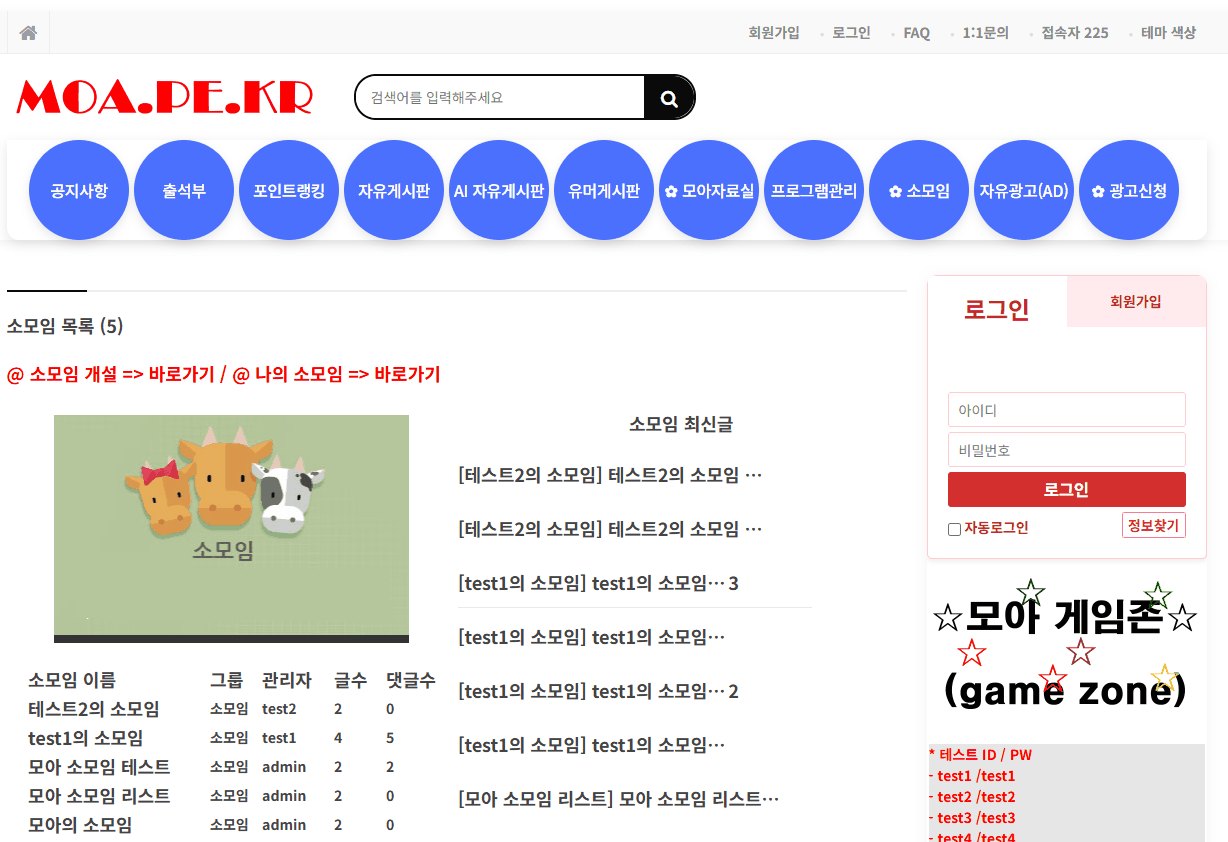
Task: Click the MOA.PE.KR site logo
Action: pos(165,97)
